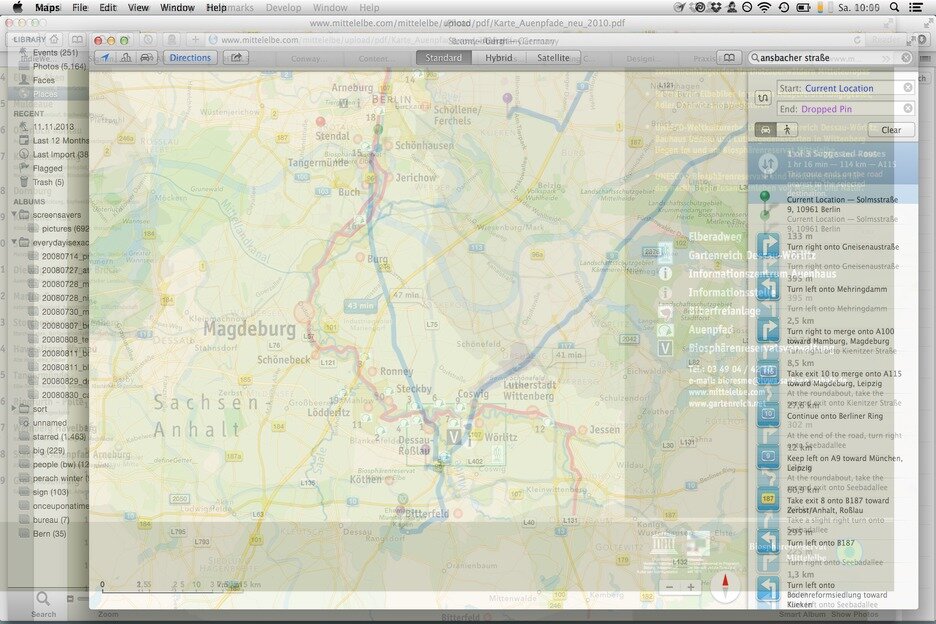The width and height of the screenshot is (936, 624).
Task: Select the 41 min route label
Action: [568, 355]
